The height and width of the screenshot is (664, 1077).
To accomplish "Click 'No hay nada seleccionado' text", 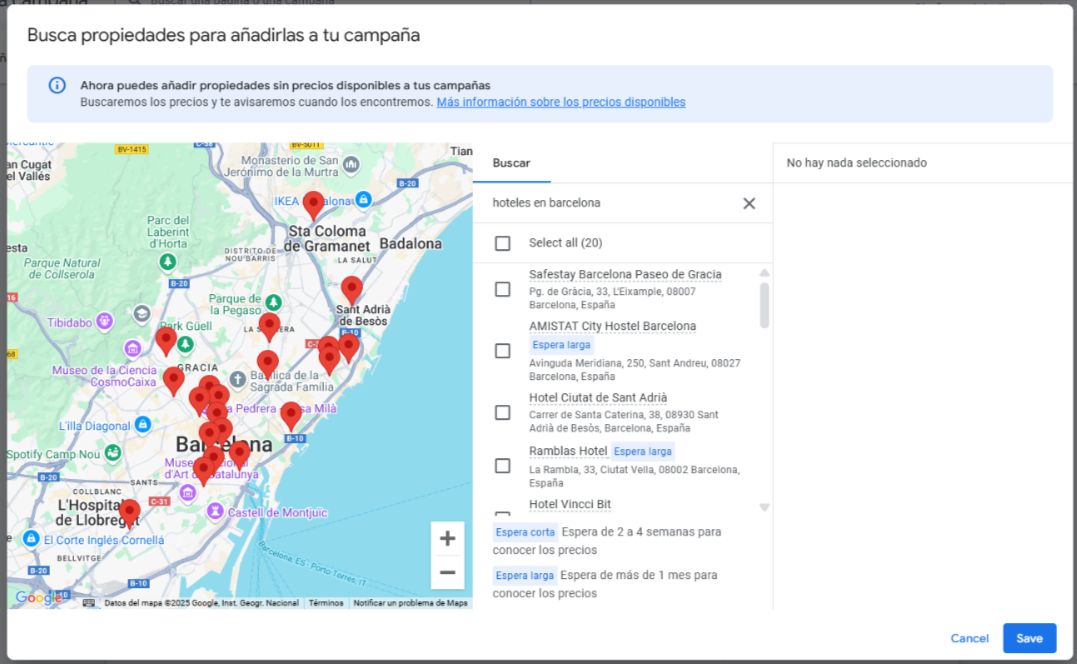I will tap(857, 163).
